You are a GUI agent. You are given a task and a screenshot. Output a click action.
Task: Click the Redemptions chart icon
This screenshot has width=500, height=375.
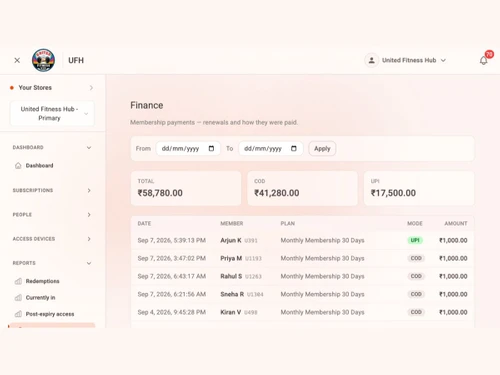point(18,281)
